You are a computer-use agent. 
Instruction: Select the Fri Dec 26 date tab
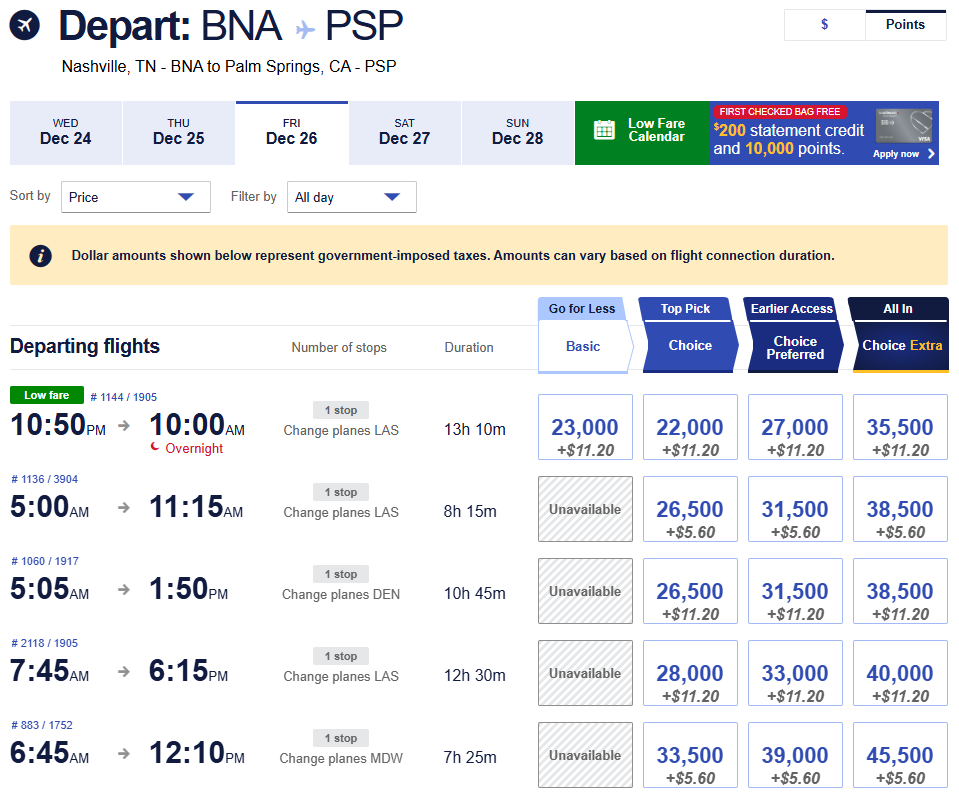(x=292, y=133)
